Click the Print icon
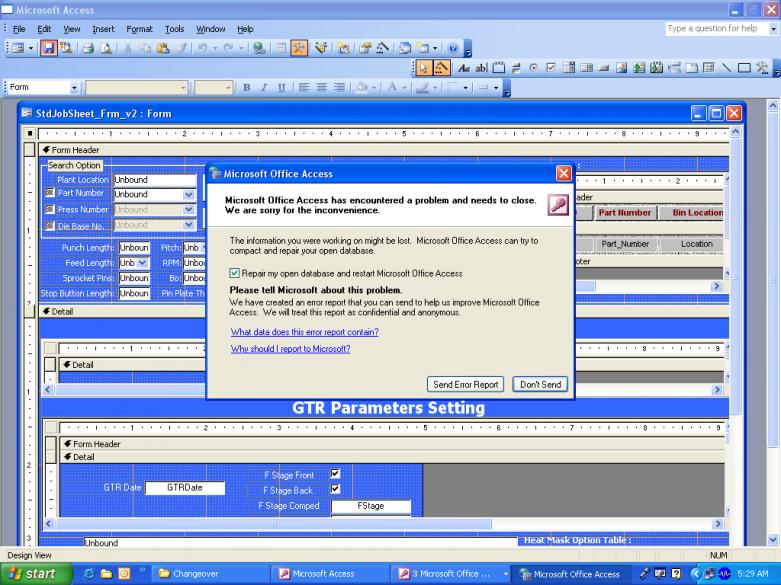The height and width of the screenshot is (585, 781). click(89, 48)
